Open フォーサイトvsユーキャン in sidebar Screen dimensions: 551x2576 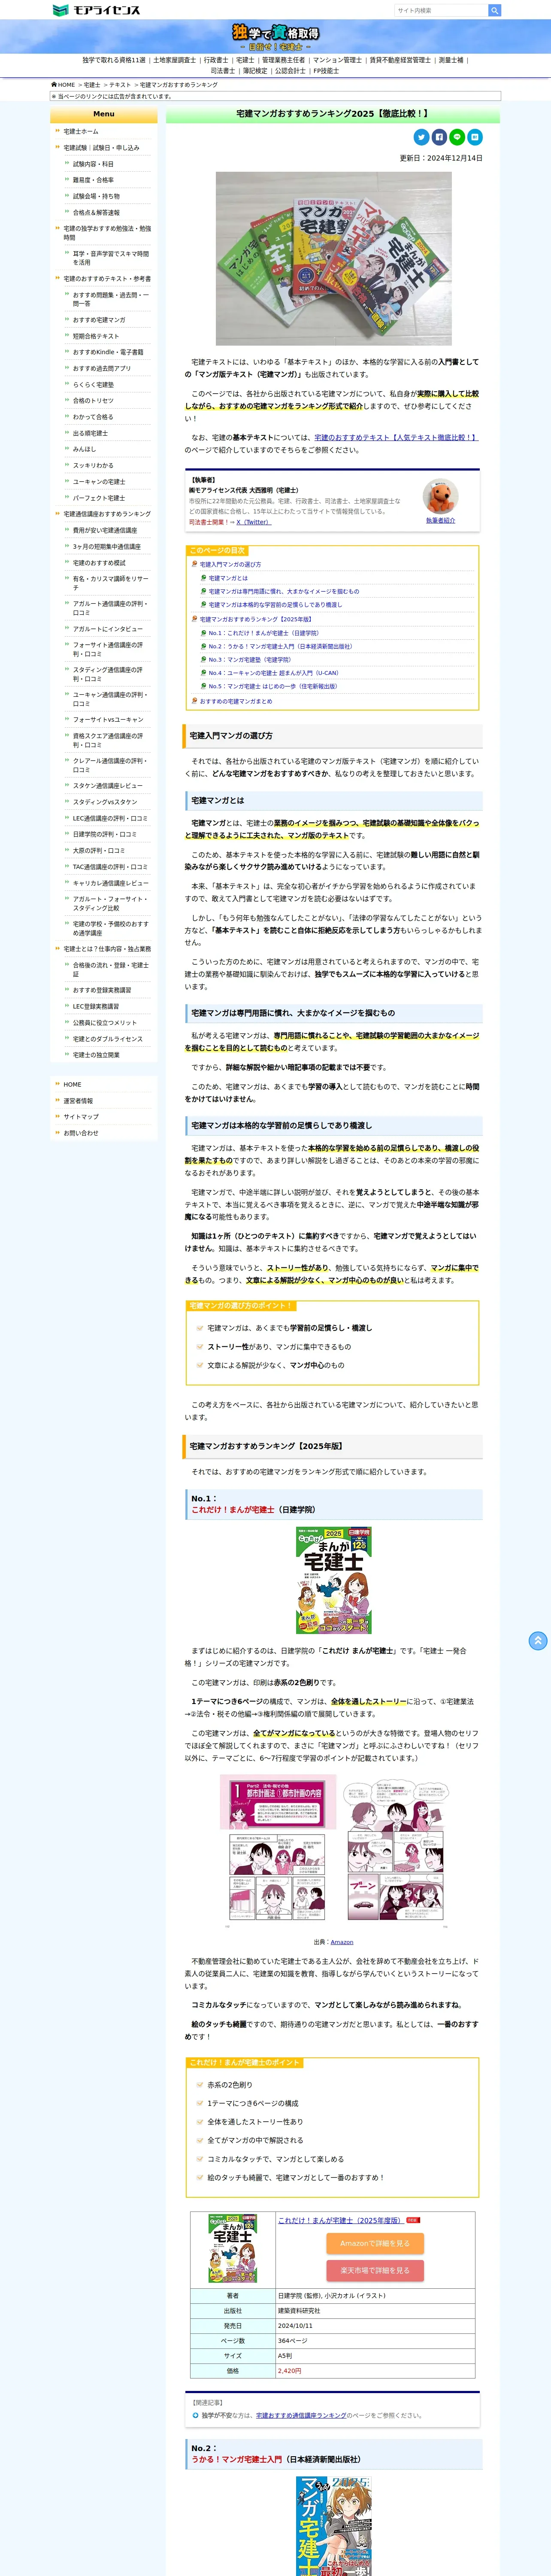pyautogui.click(x=108, y=719)
